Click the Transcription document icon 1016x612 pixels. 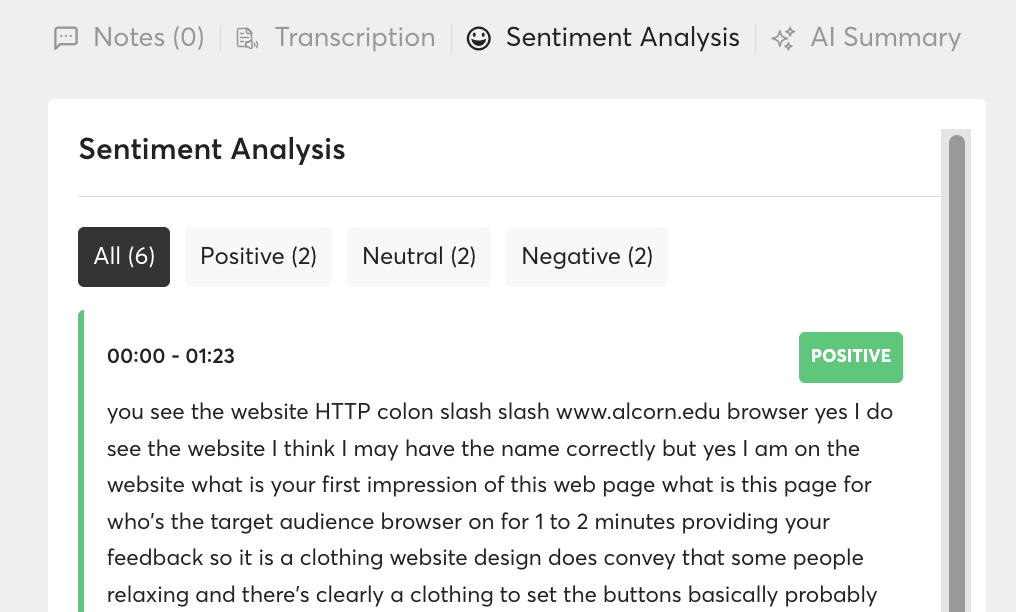(x=246, y=39)
